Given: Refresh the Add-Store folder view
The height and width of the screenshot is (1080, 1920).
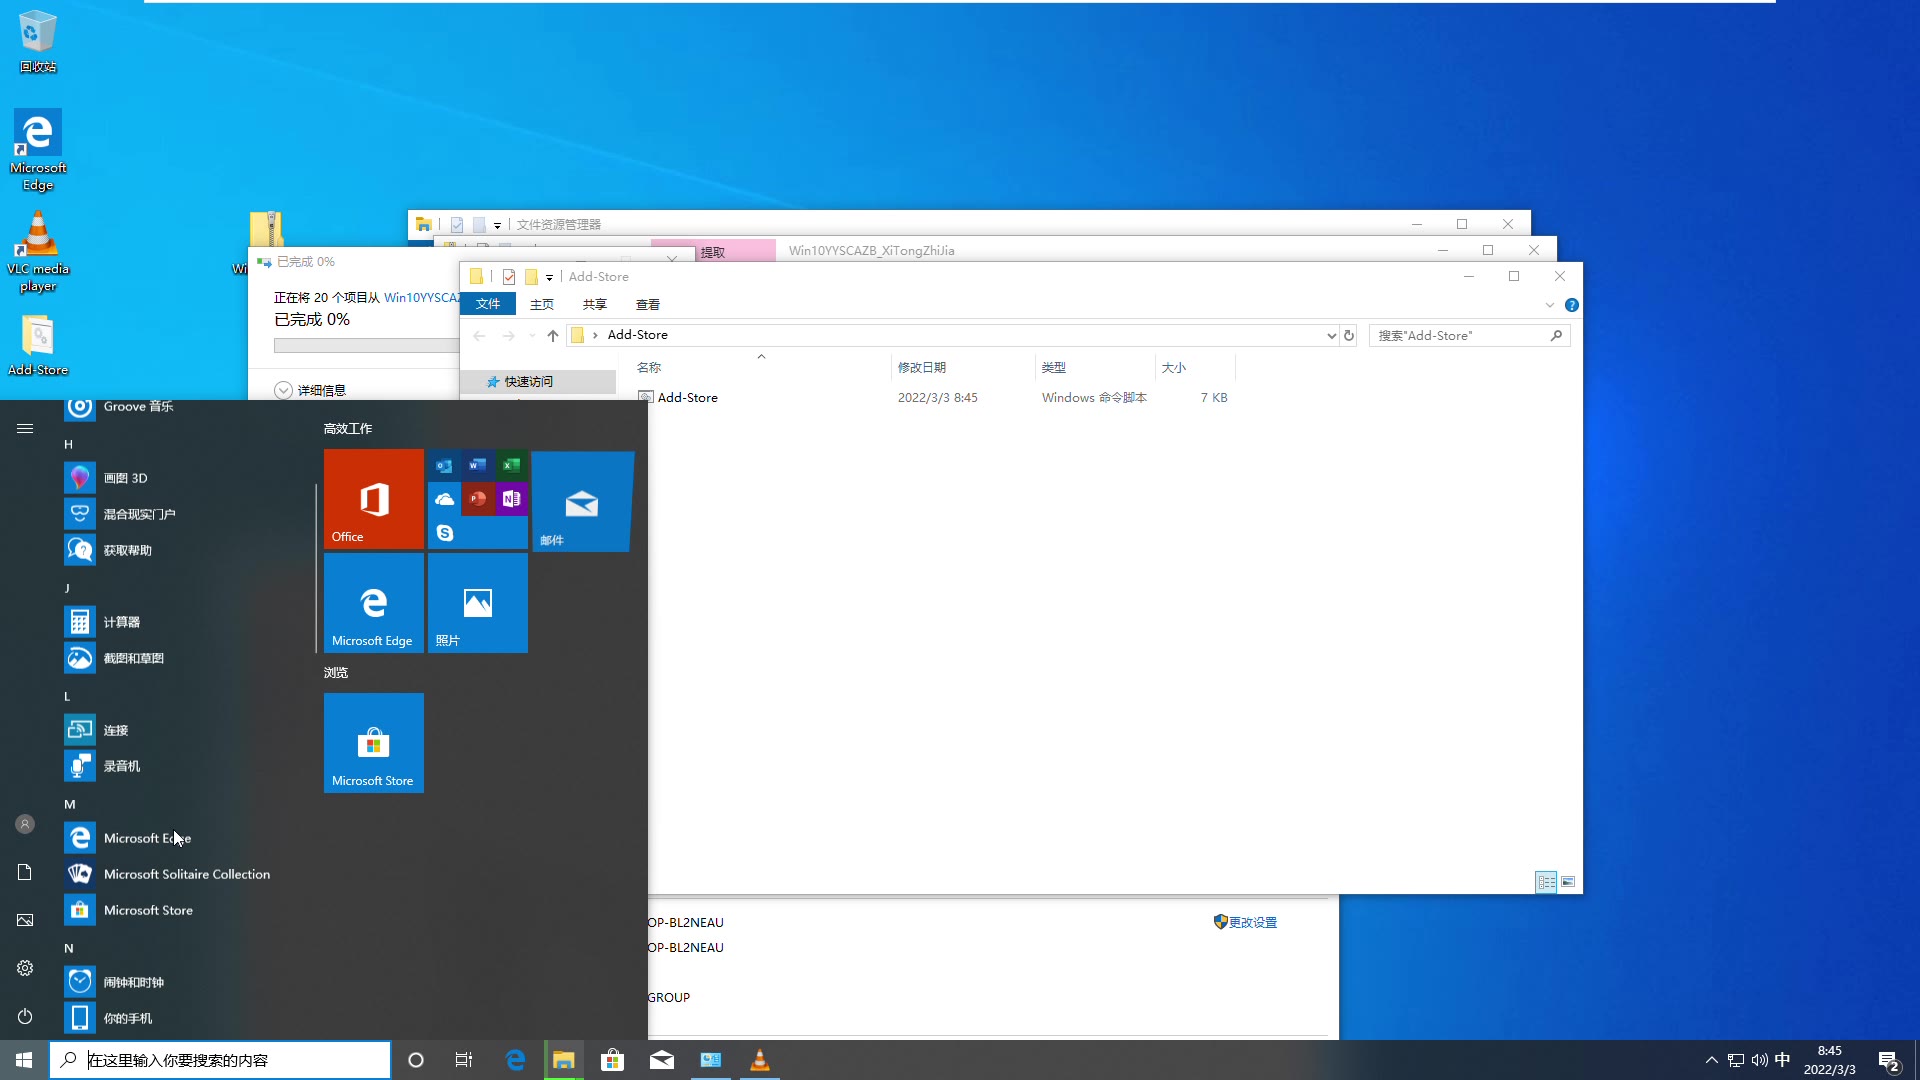Looking at the screenshot, I should click(1349, 335).
